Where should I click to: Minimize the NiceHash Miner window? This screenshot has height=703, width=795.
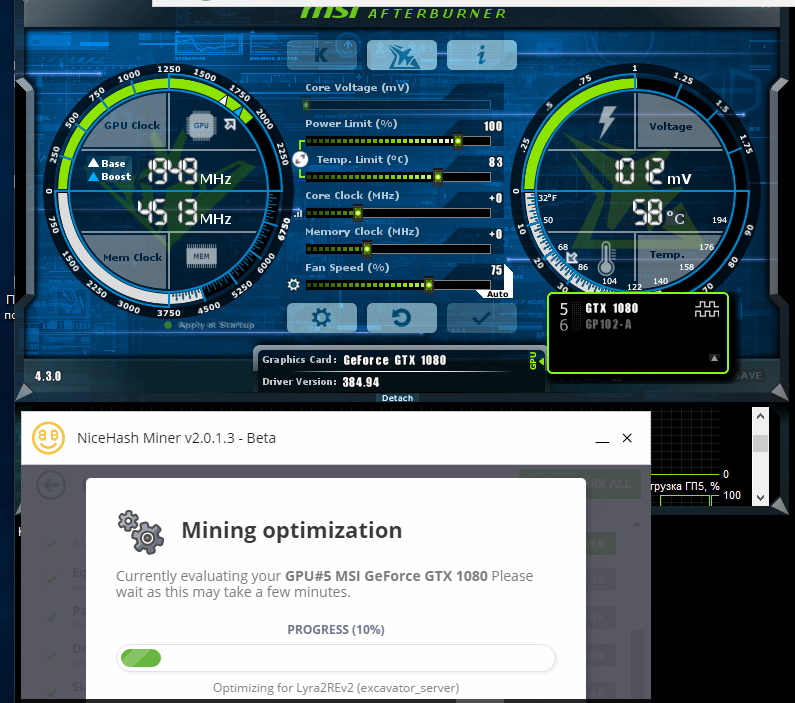click(x=602, y=439)
